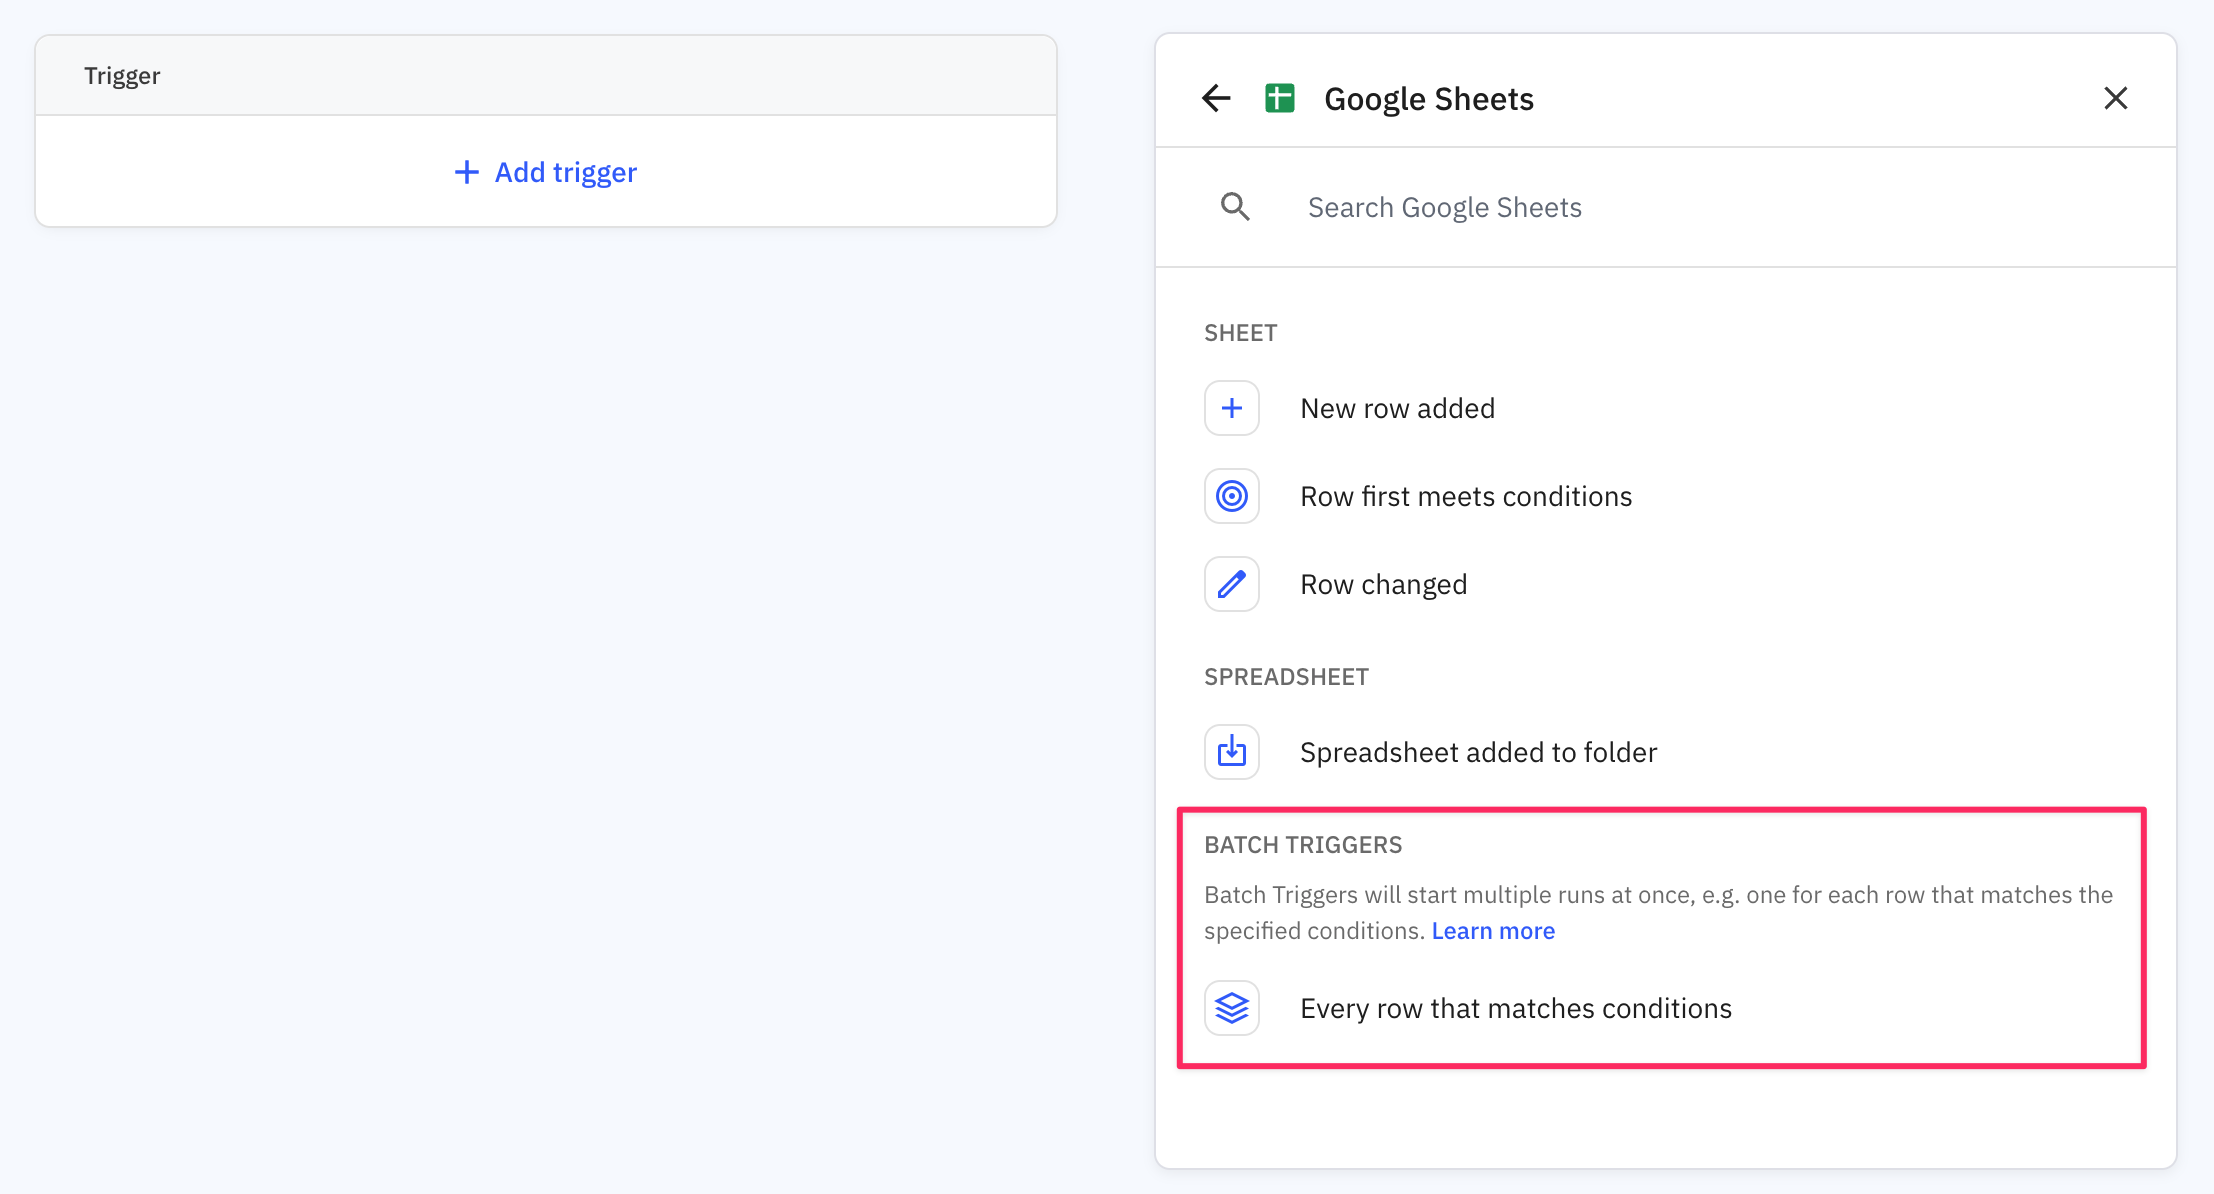Select the pencil icon for Row changed
2214x1194 pixels.
pyautogui.click(x=1231, y=583)
